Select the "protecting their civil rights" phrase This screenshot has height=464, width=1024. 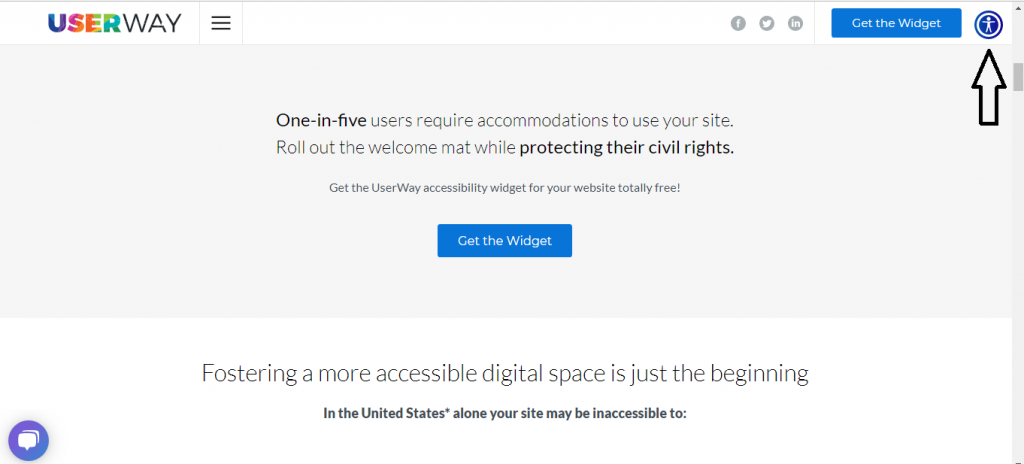626,148
